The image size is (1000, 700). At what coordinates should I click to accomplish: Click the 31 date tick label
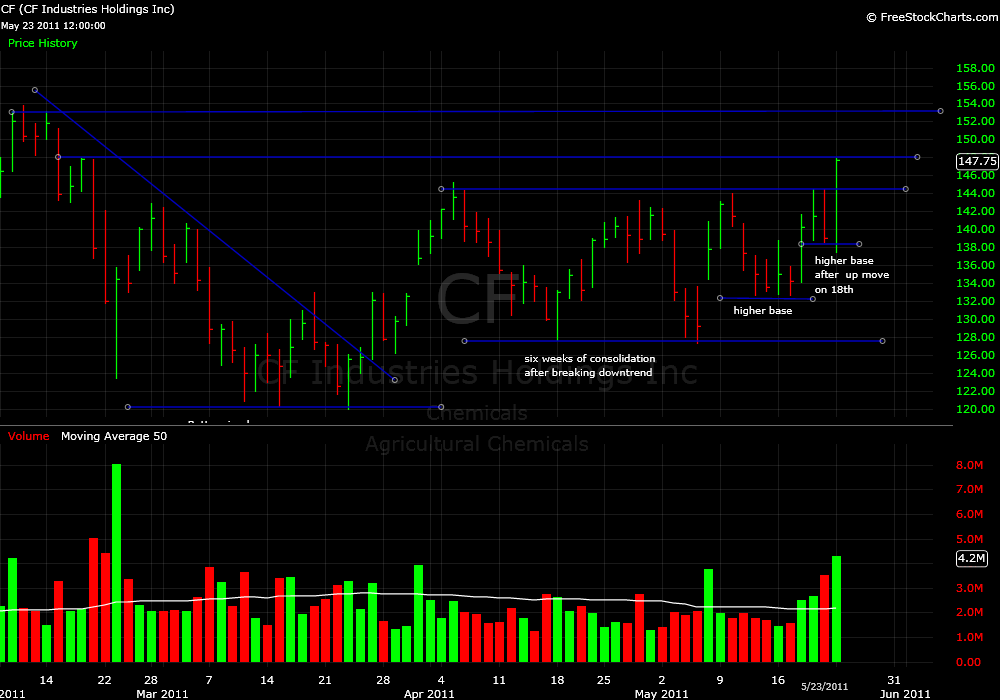(894, 680)
